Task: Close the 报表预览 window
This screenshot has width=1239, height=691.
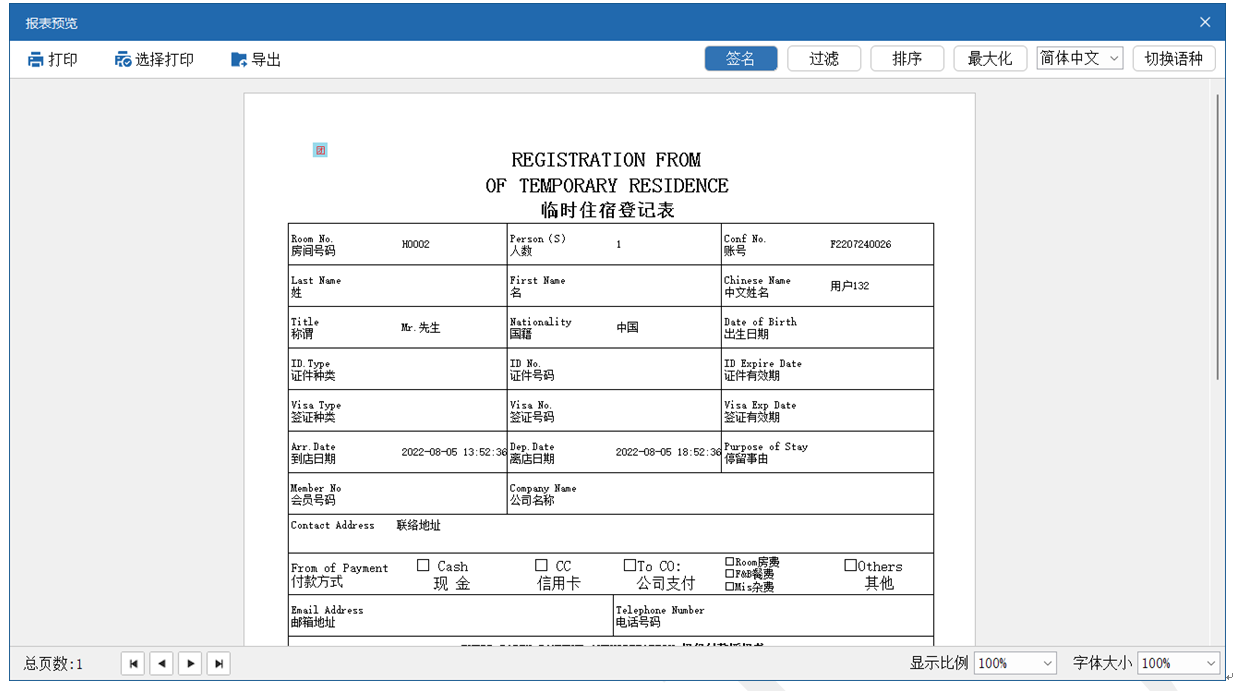Action: 1205,22
